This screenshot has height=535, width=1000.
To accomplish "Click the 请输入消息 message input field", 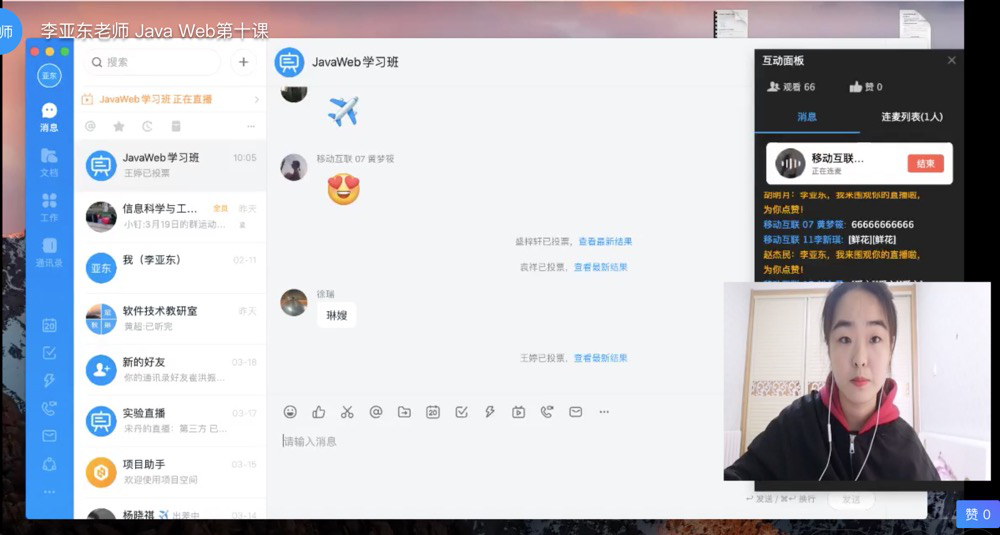I will click(x=500, y=441).
